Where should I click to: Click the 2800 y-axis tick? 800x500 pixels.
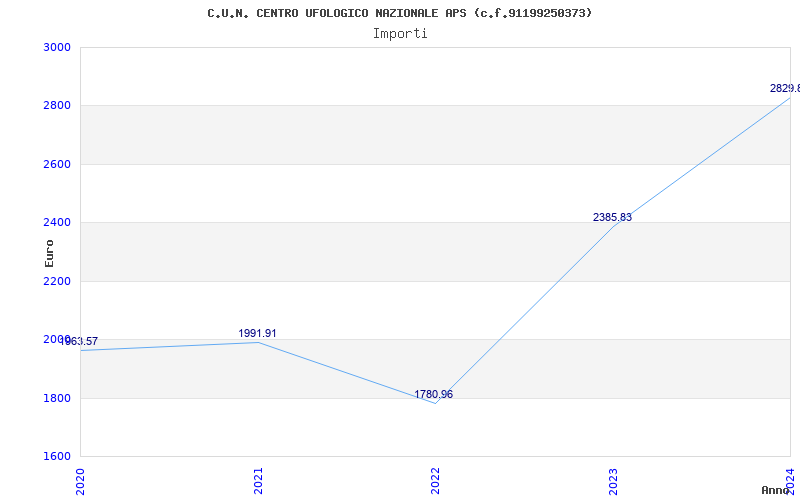55,106
